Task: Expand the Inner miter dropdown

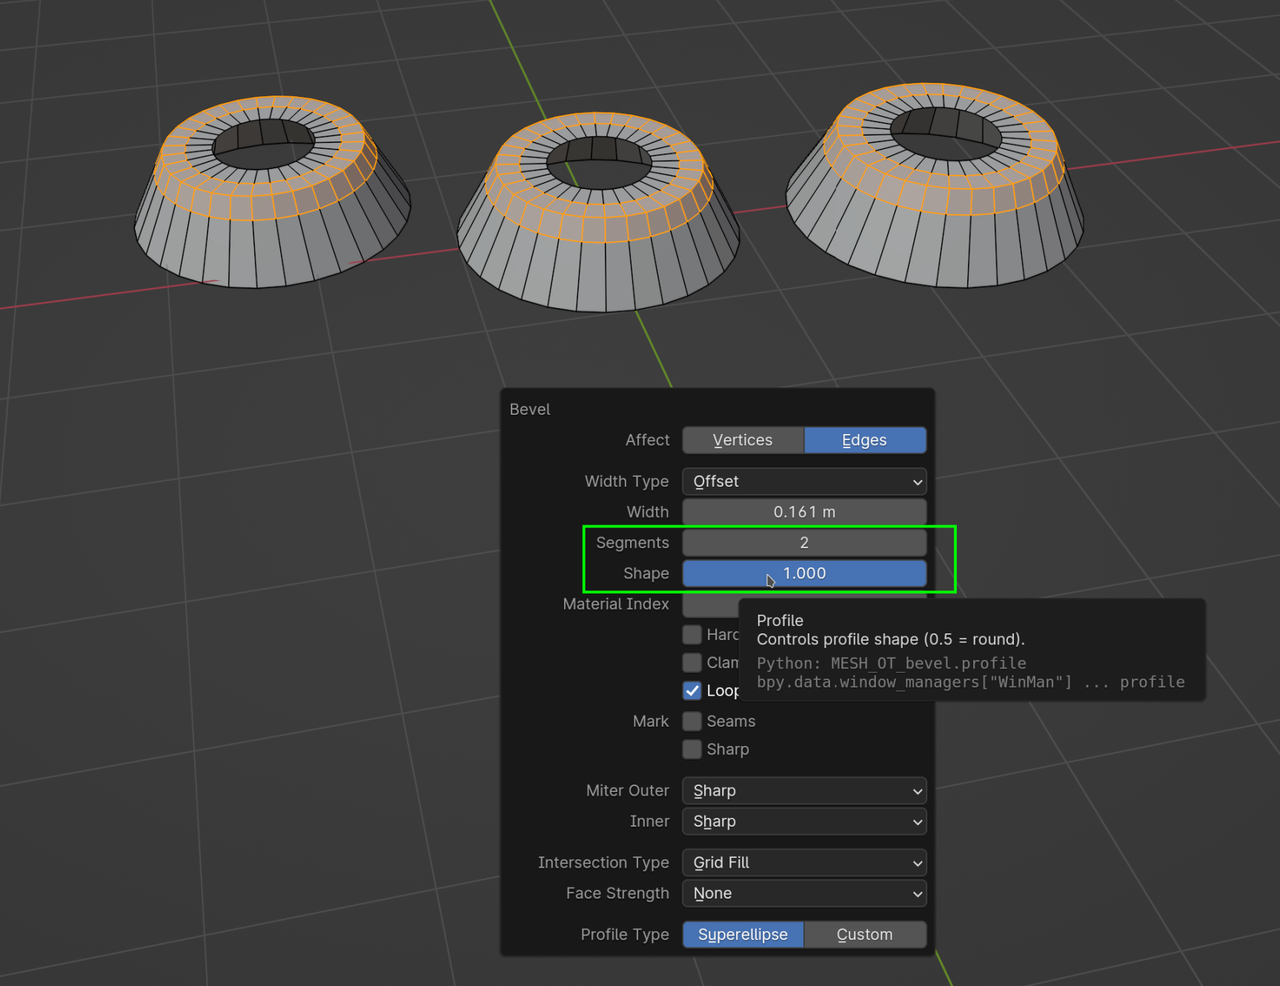Action: (804, 822)
